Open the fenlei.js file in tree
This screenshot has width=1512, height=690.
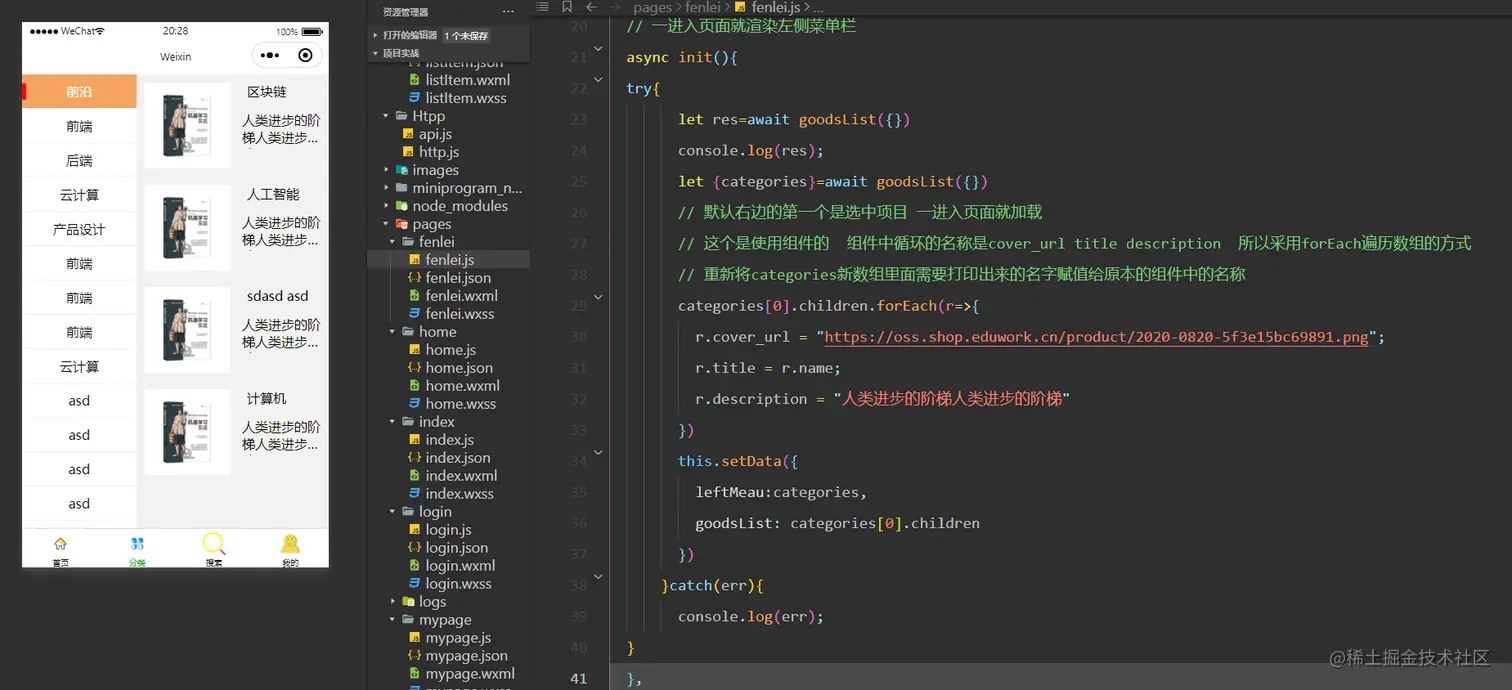coord(448,260)
